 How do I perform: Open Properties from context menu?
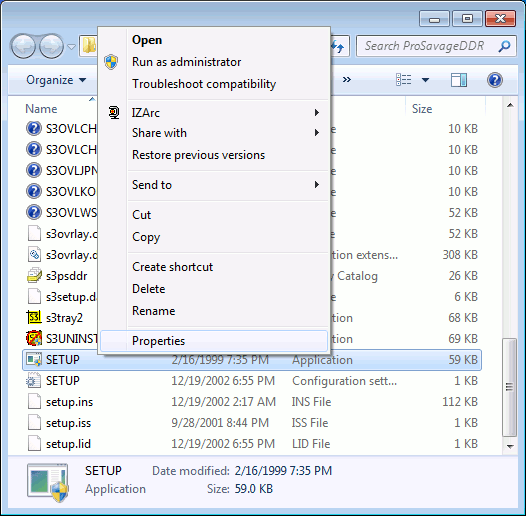click(214, 341)
